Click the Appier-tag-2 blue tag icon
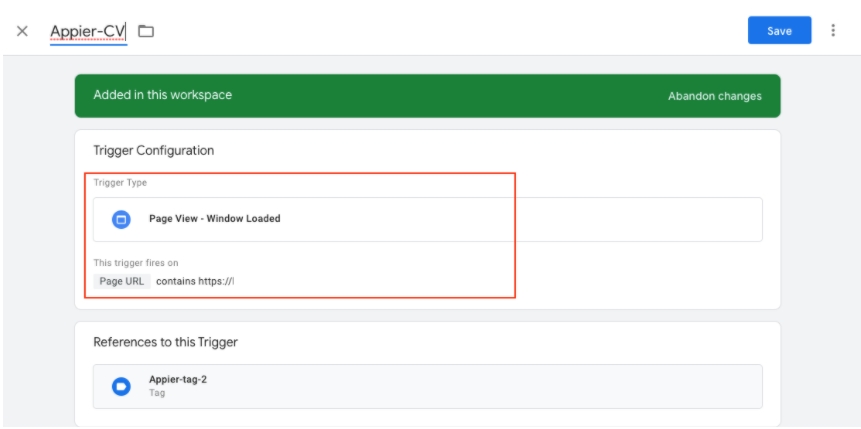This screenshot has height=429, width=861. pyautogui.click(x=121, y=386)
